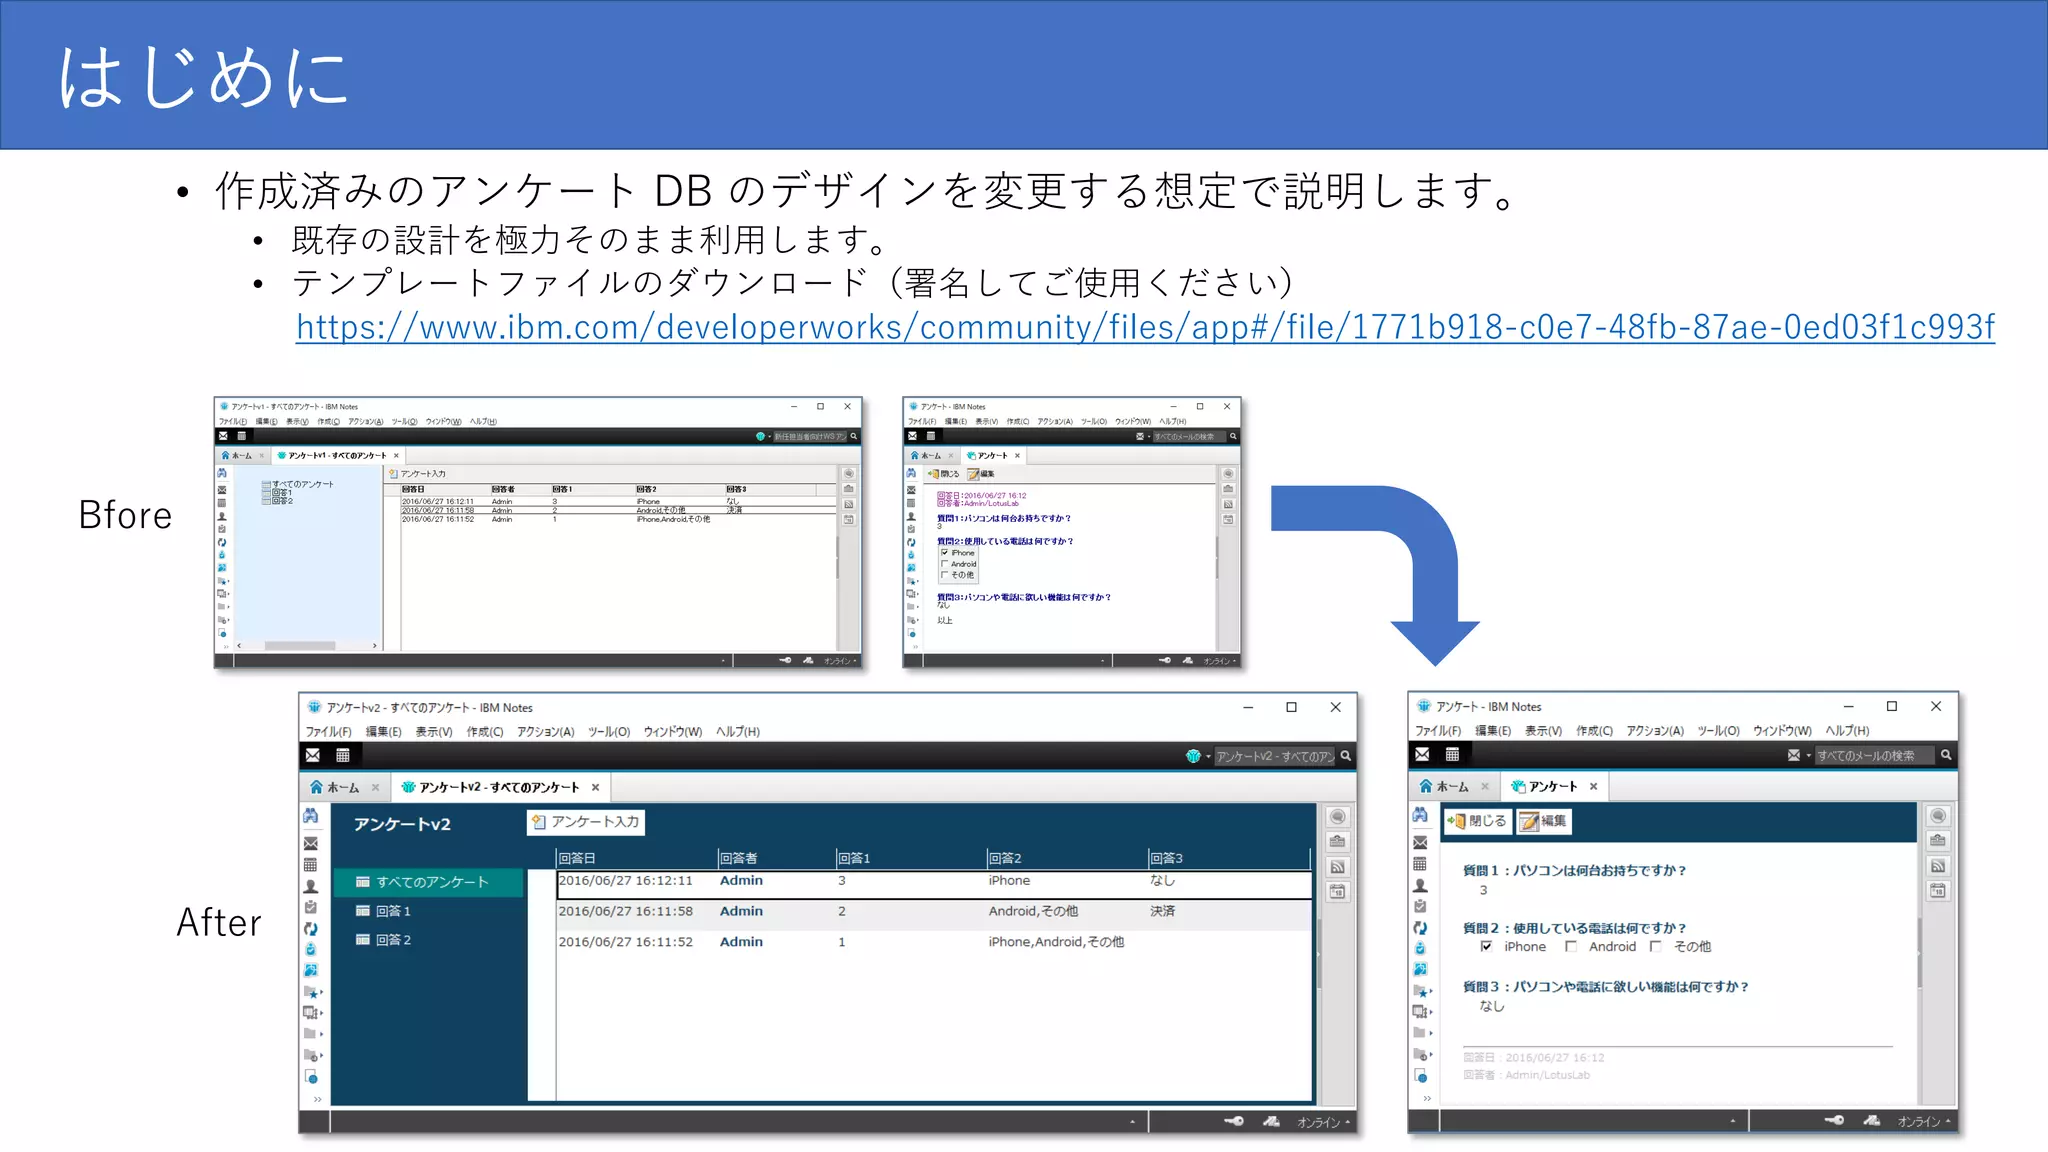Open status message popup arrow in アンケートv2 status bar
The height and width of the screenshot is (1152, 2048).
click(x=1133, y=1122)
